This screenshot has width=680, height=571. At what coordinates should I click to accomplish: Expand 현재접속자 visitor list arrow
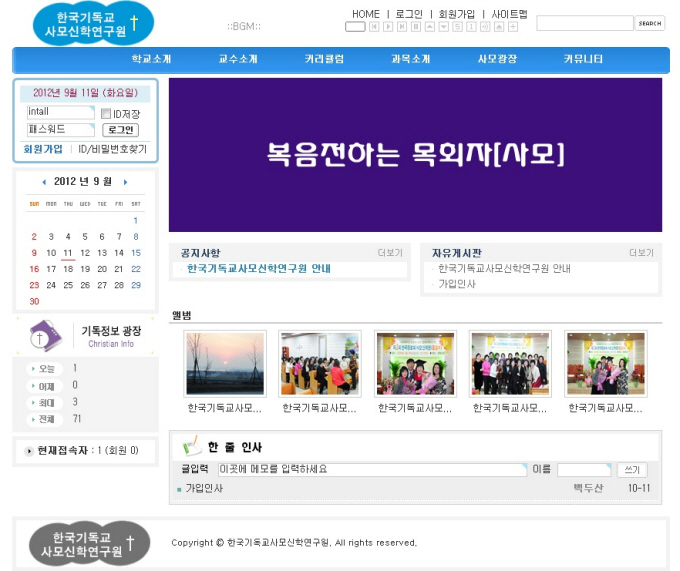coord(29,451)
